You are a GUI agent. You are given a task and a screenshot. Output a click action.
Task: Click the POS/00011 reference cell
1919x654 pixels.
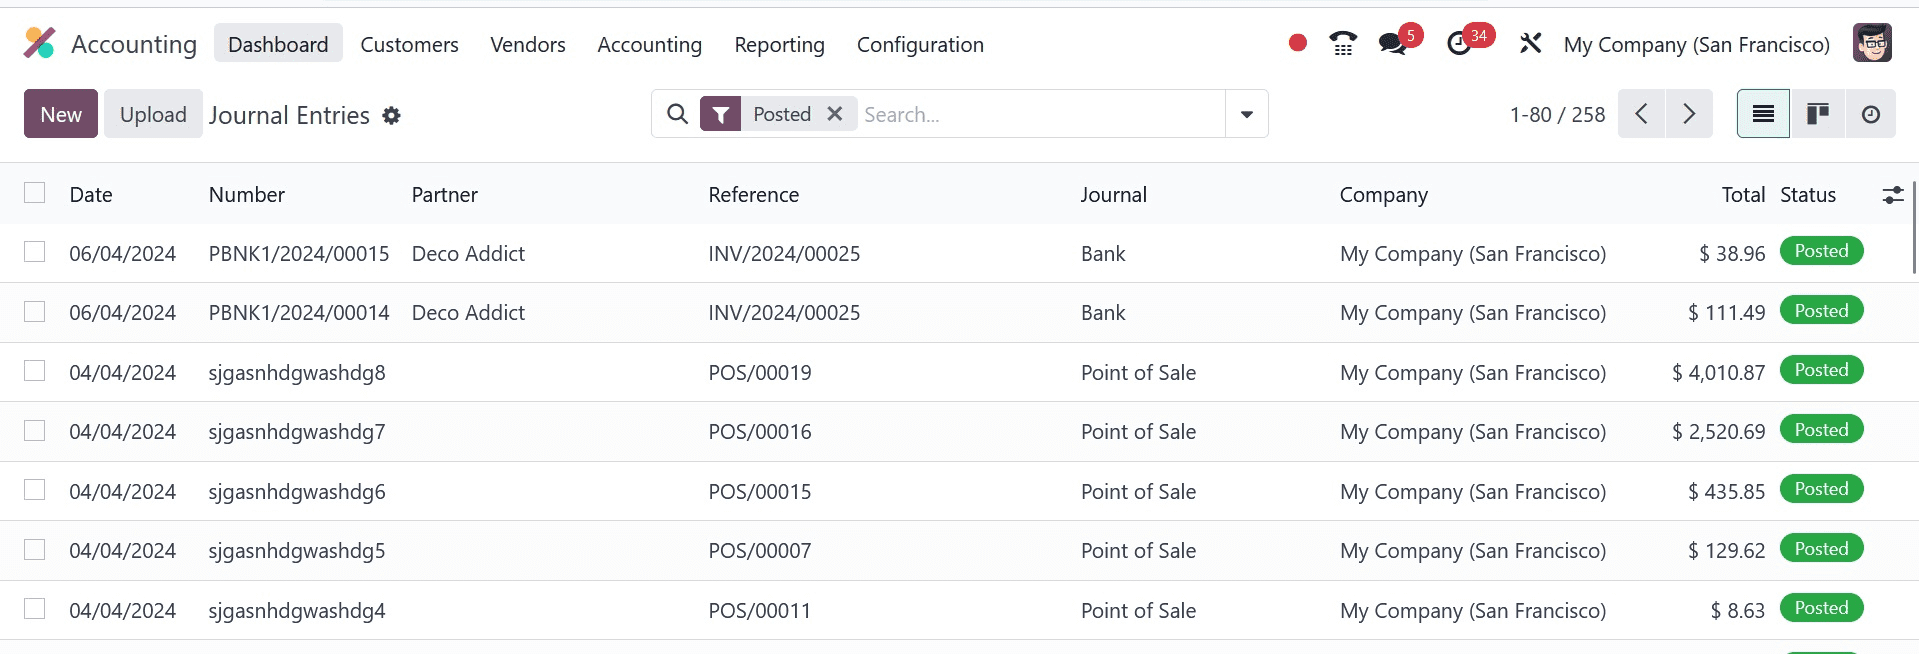coord(760,611)
